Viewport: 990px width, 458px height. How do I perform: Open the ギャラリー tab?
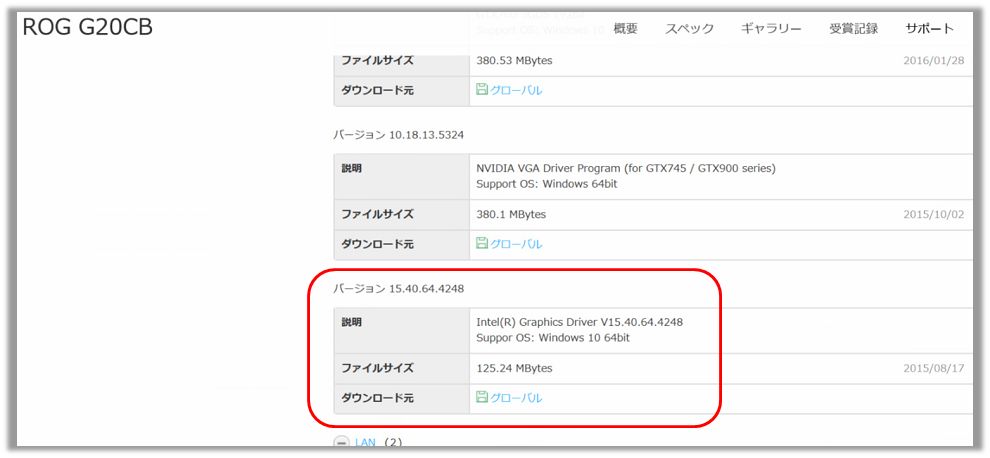click(771, 28)
